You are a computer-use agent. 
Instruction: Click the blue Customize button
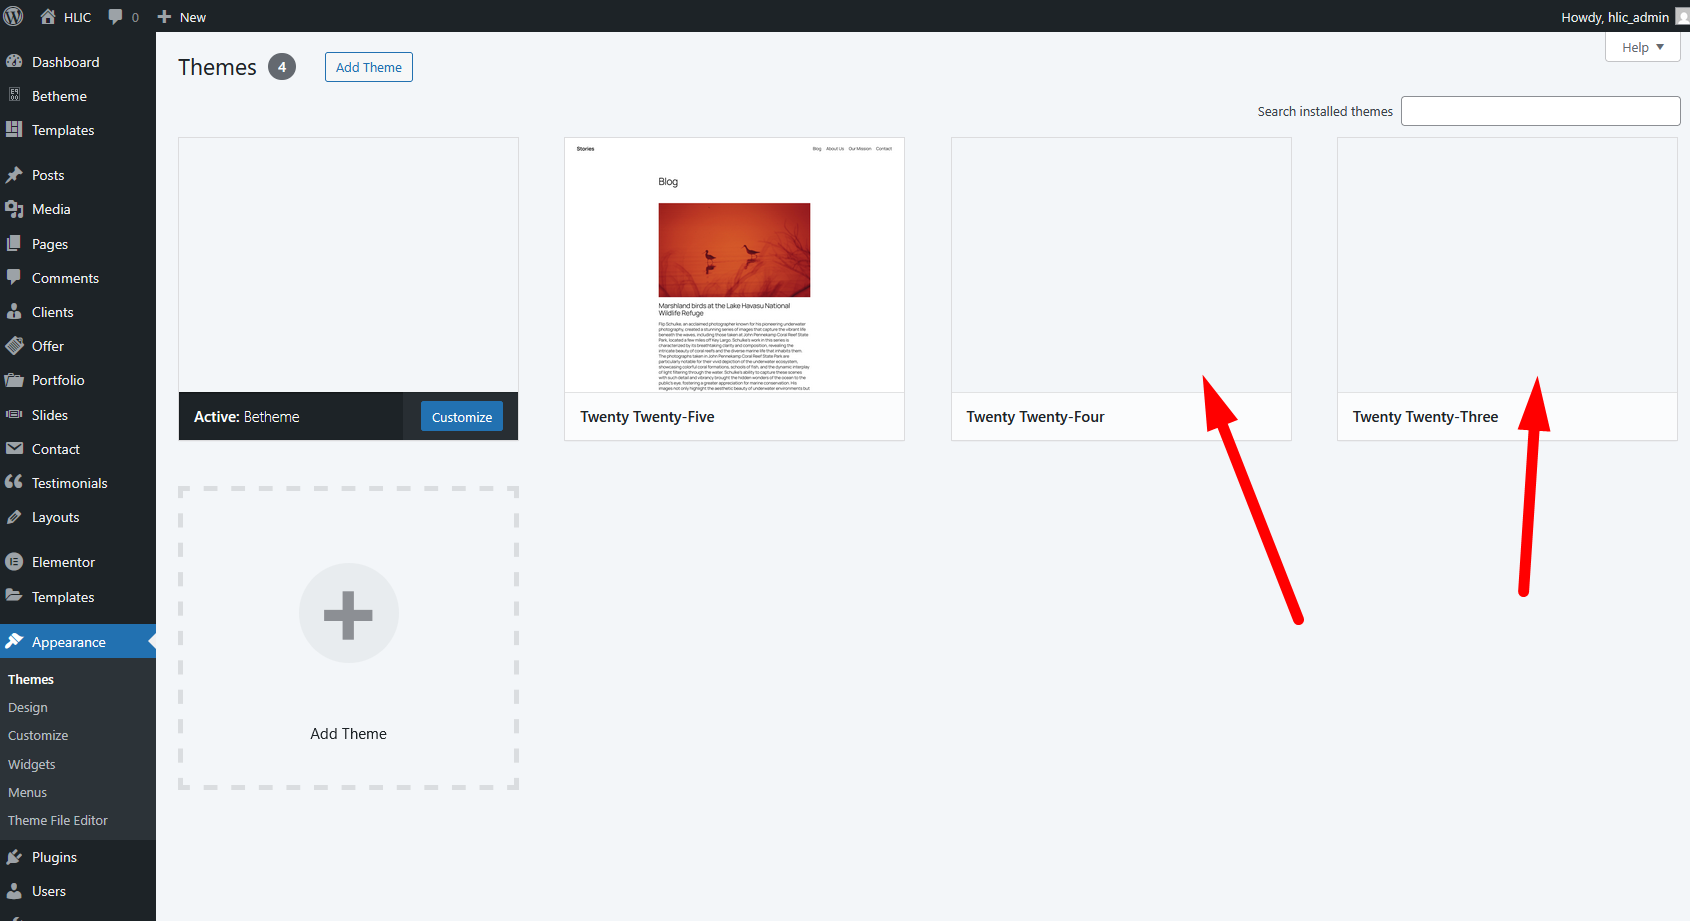coord(462,417)
